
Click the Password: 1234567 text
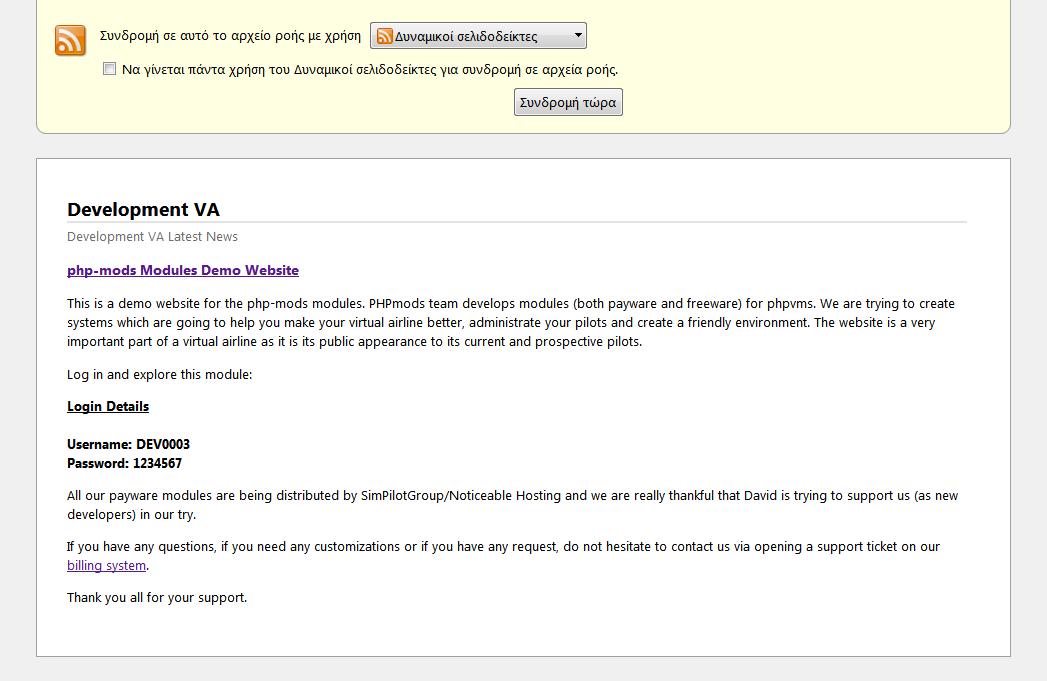click(x=124, y=463)
